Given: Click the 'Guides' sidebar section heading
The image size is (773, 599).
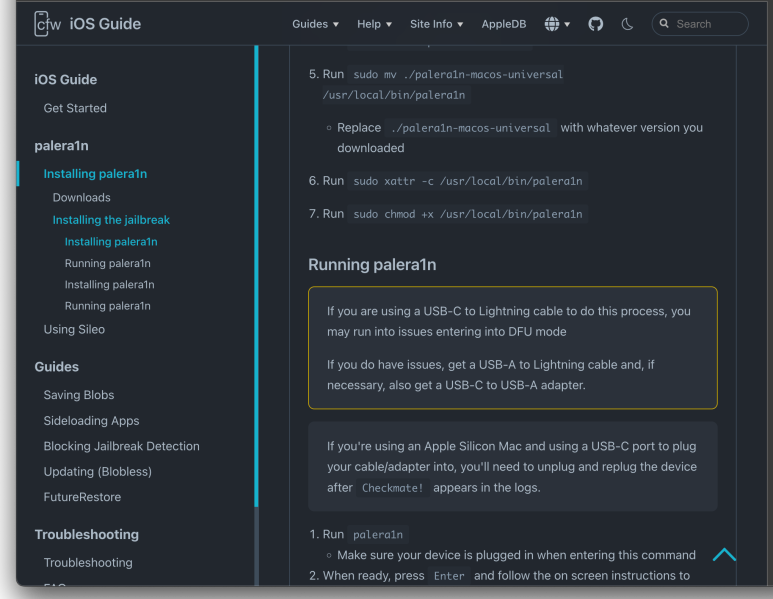Looking at the screenshot, I should pos(56,367).
